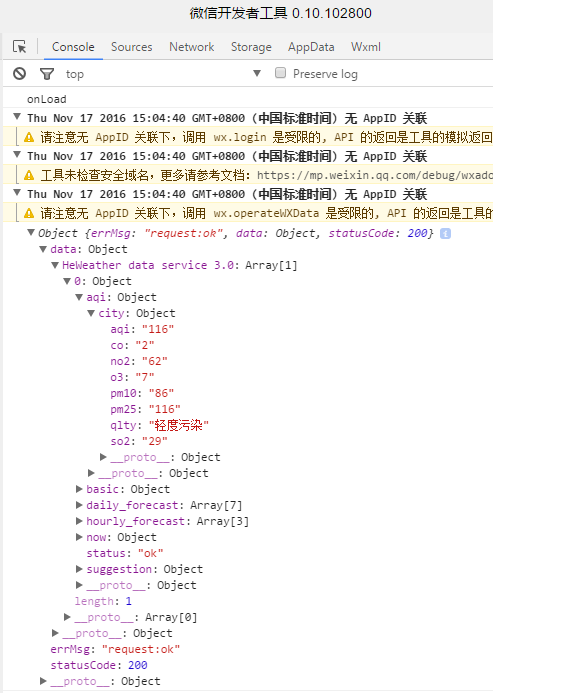Image resolution: width=574 pixels, height=693 pixels.
Task: Click the errMsg: "request:ok" property line
Action: click(x=115, y=649)
